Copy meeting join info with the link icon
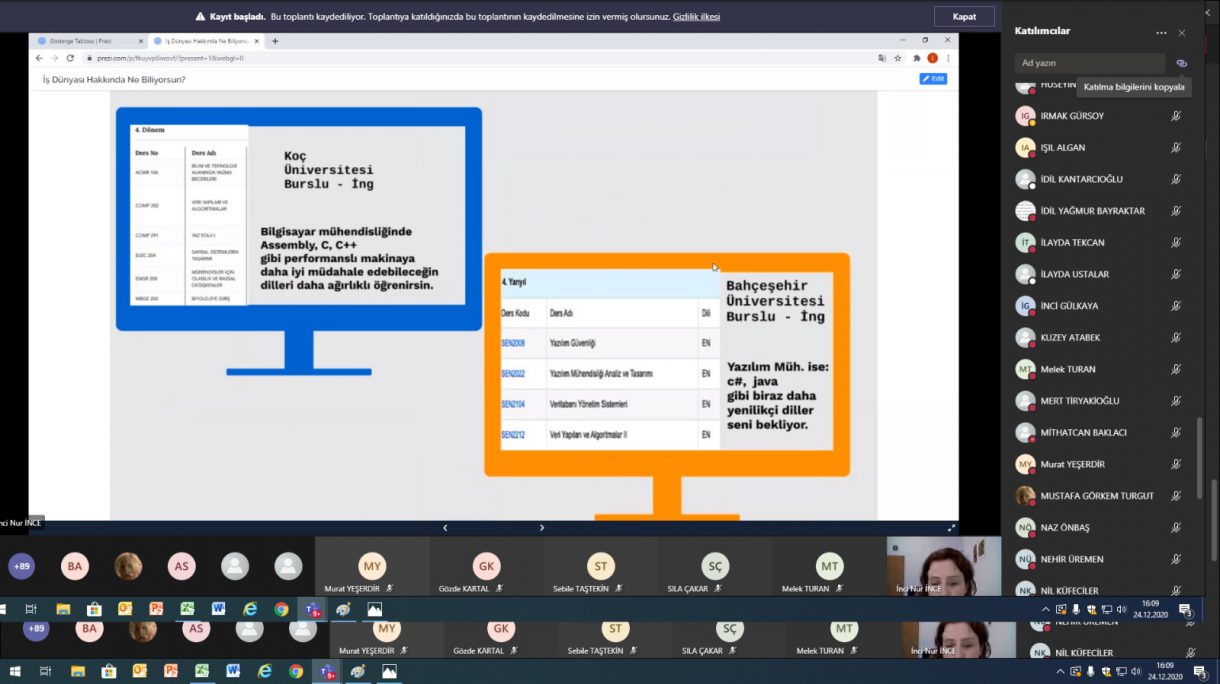This screenshot has height=684, width=1220. click(x=1181, y=63)
